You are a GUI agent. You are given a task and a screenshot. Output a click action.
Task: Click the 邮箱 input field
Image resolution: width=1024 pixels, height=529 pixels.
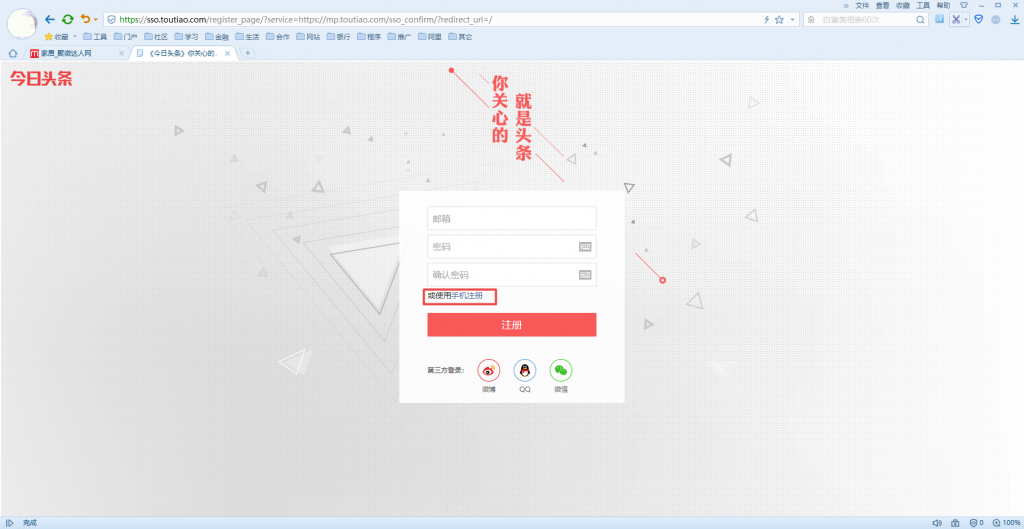511,218
